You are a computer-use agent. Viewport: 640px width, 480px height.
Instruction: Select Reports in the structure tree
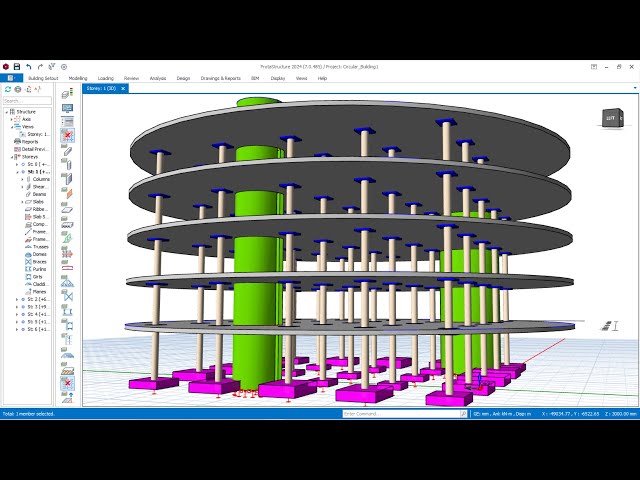pos(30,142)
